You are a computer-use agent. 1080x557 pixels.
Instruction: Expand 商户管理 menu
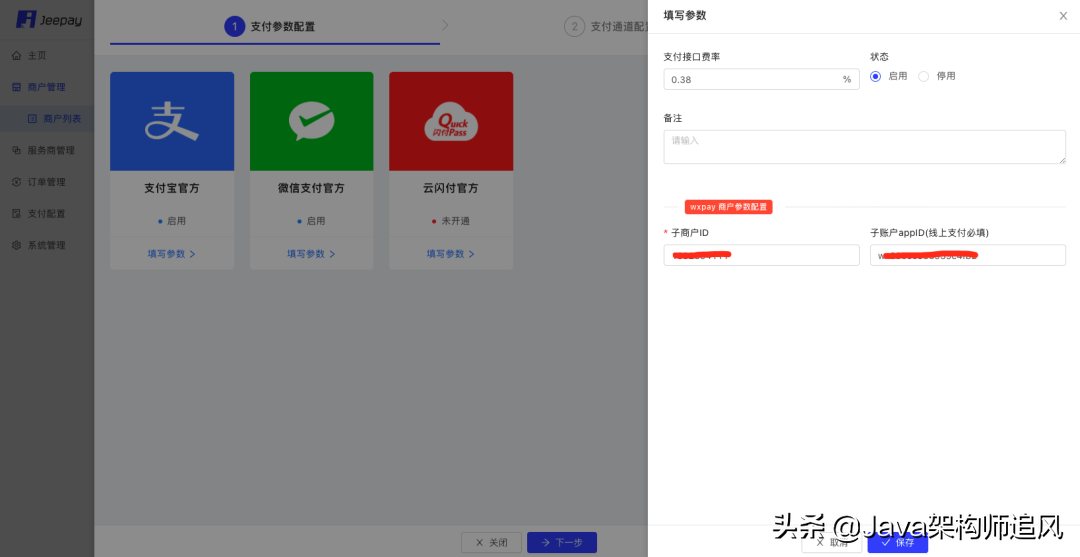pyautogui.click(x=47, y=87)
